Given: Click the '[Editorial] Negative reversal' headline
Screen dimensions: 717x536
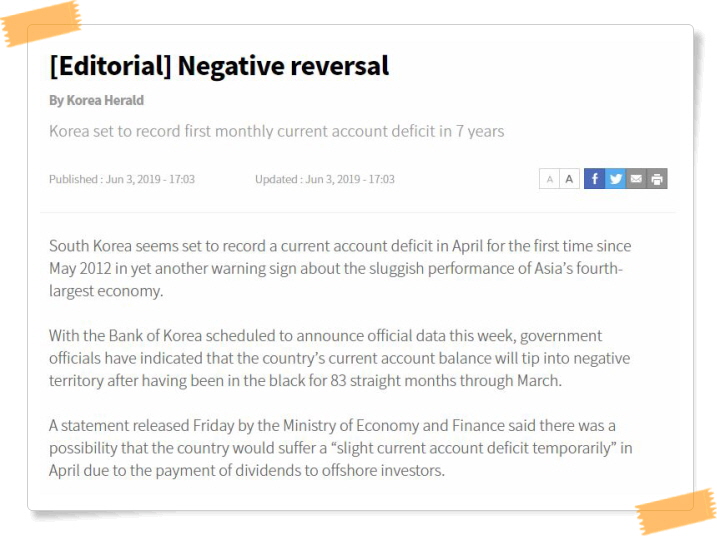Looking at the screenshot, I should tap(219, 66).
